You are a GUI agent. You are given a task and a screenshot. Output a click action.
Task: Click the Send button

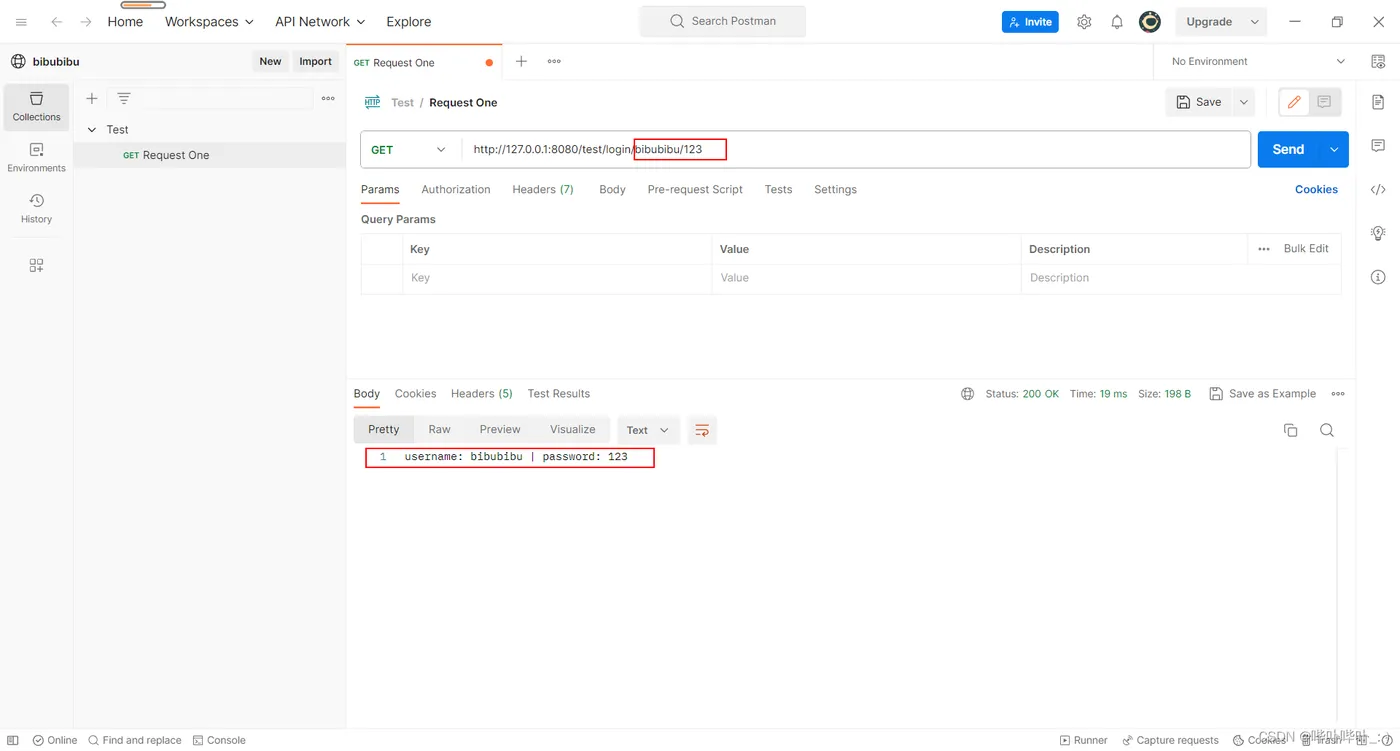[1288, 150]
